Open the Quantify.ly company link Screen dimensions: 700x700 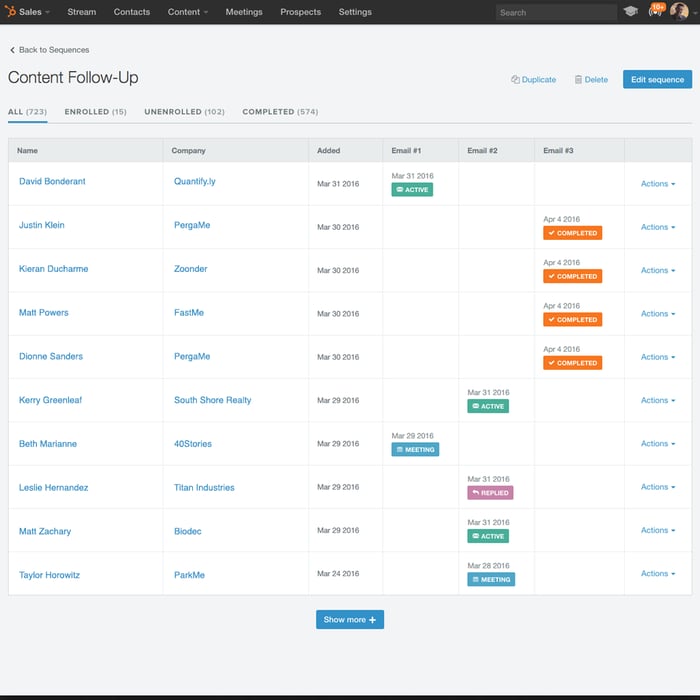[x=194, y=182]
